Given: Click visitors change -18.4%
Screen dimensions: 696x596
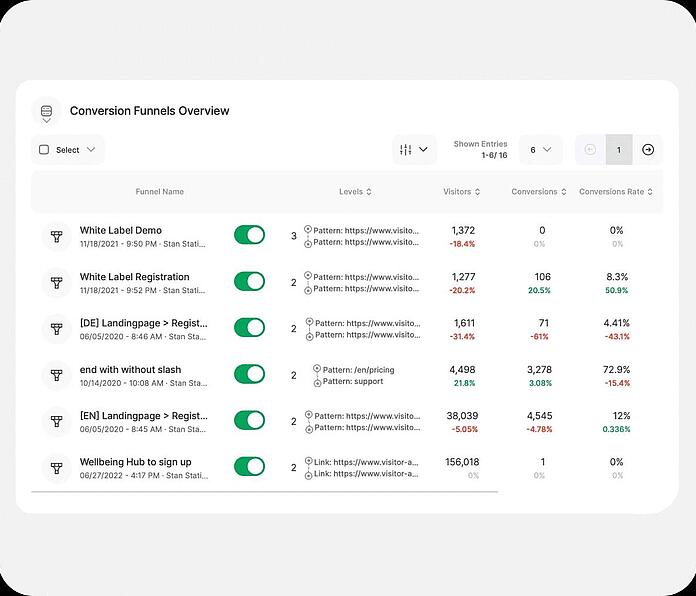Looking at the screenshot, I should 462,244.
